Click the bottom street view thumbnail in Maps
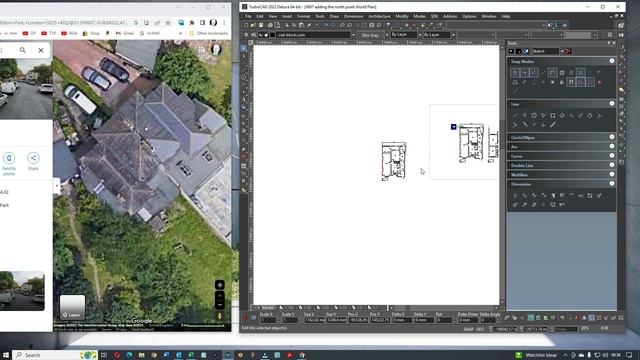The image size is (640, 360). pos(22,291)
